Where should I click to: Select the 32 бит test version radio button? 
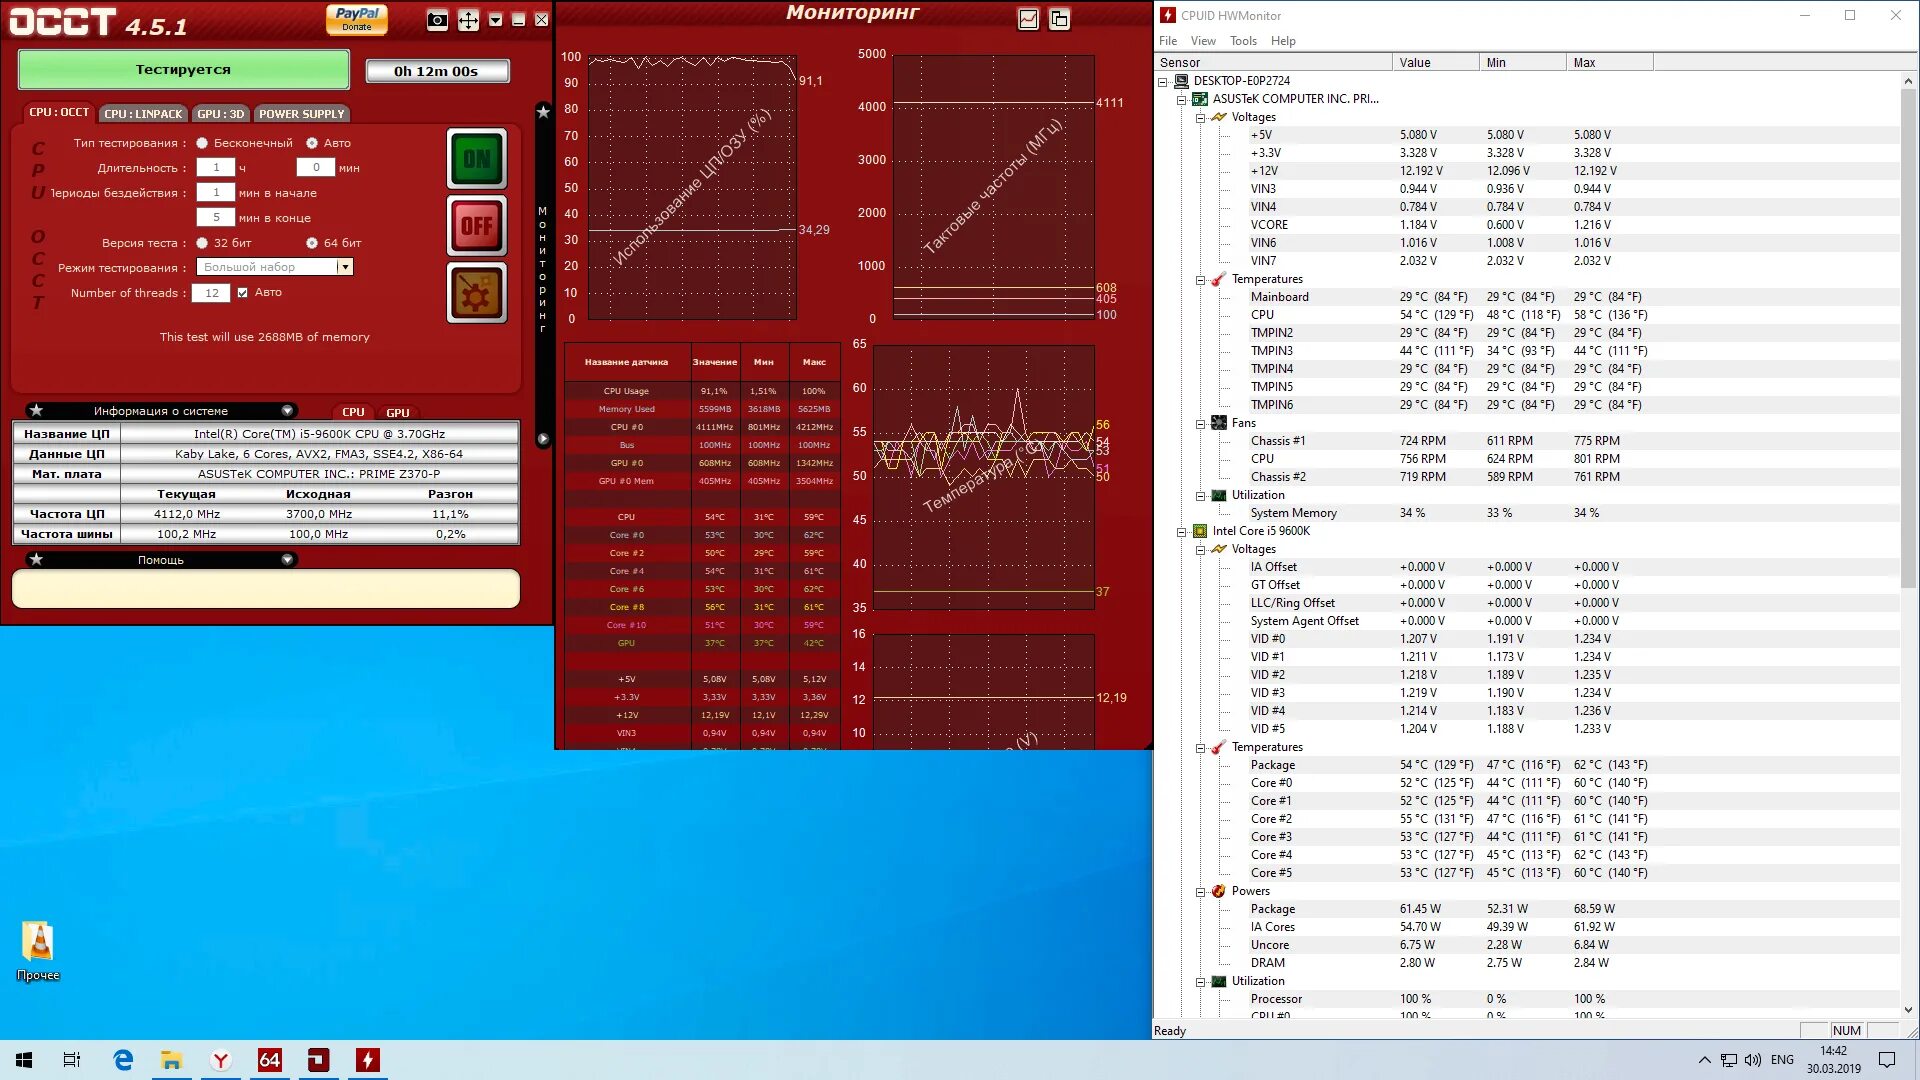point(201,243)
